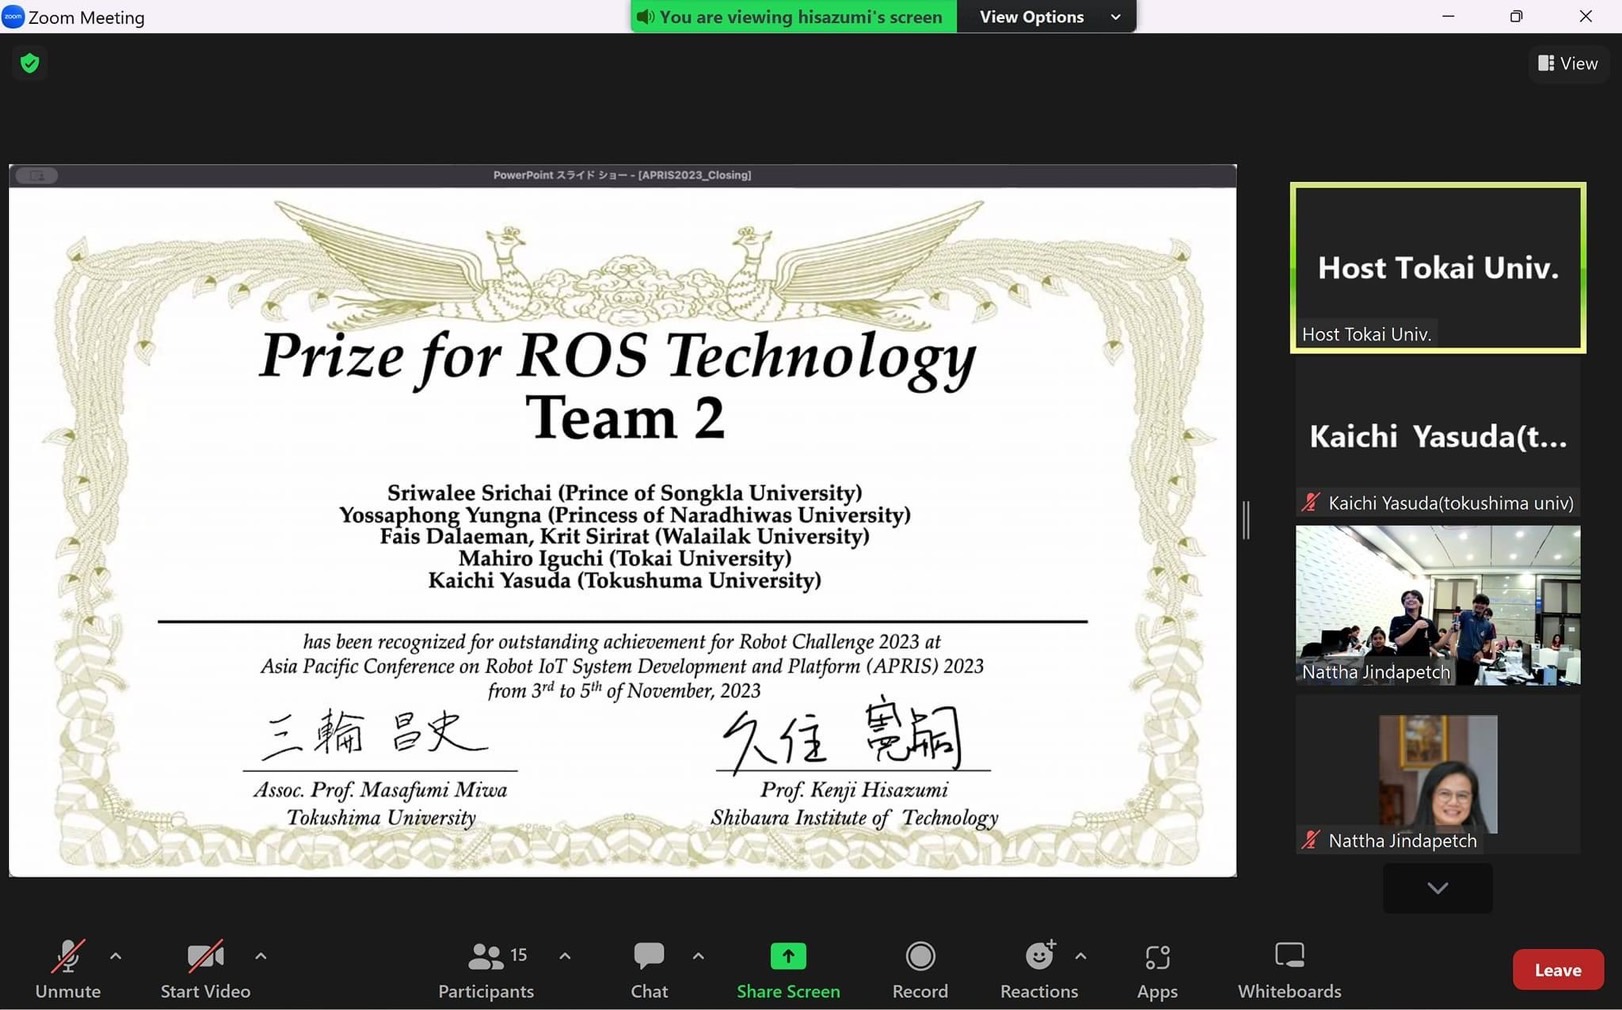Open the Participants panel
The width and height of the screenshot is (1622, 1010).
tap(486, 969)
